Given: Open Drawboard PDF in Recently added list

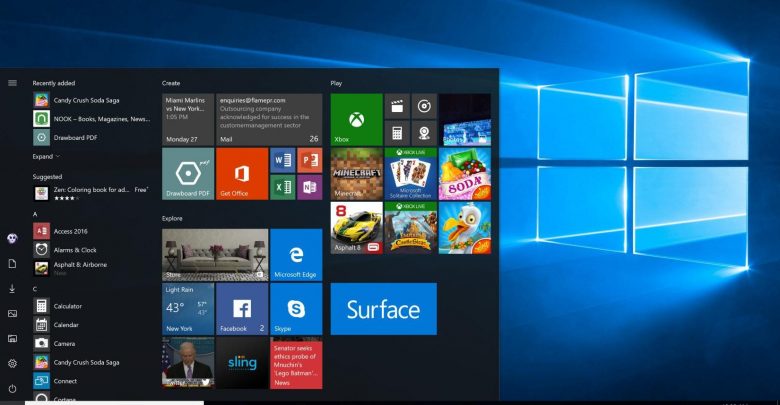Looking at the screenshot, I should click(91, 137).
